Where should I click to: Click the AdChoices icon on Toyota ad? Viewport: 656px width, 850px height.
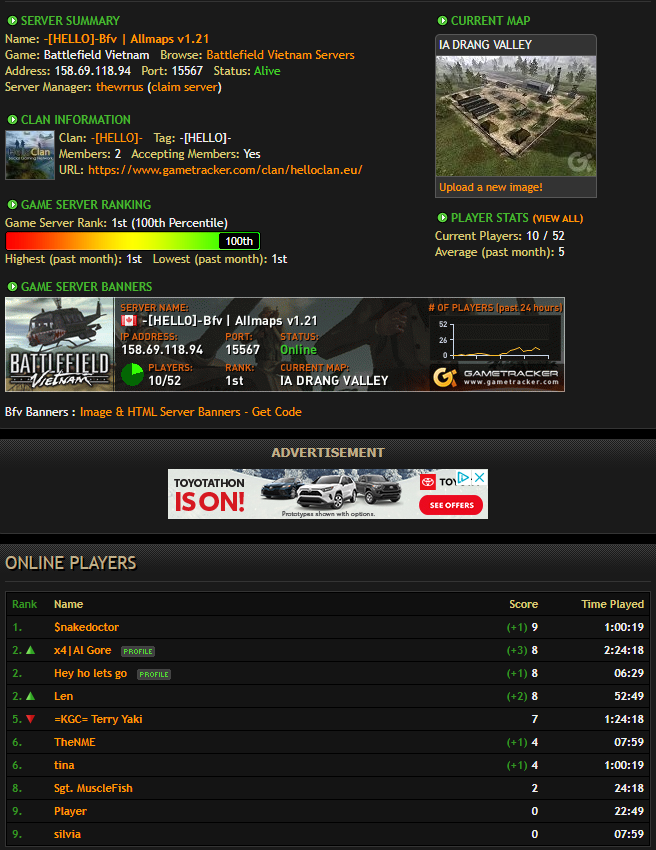(464, 478)
